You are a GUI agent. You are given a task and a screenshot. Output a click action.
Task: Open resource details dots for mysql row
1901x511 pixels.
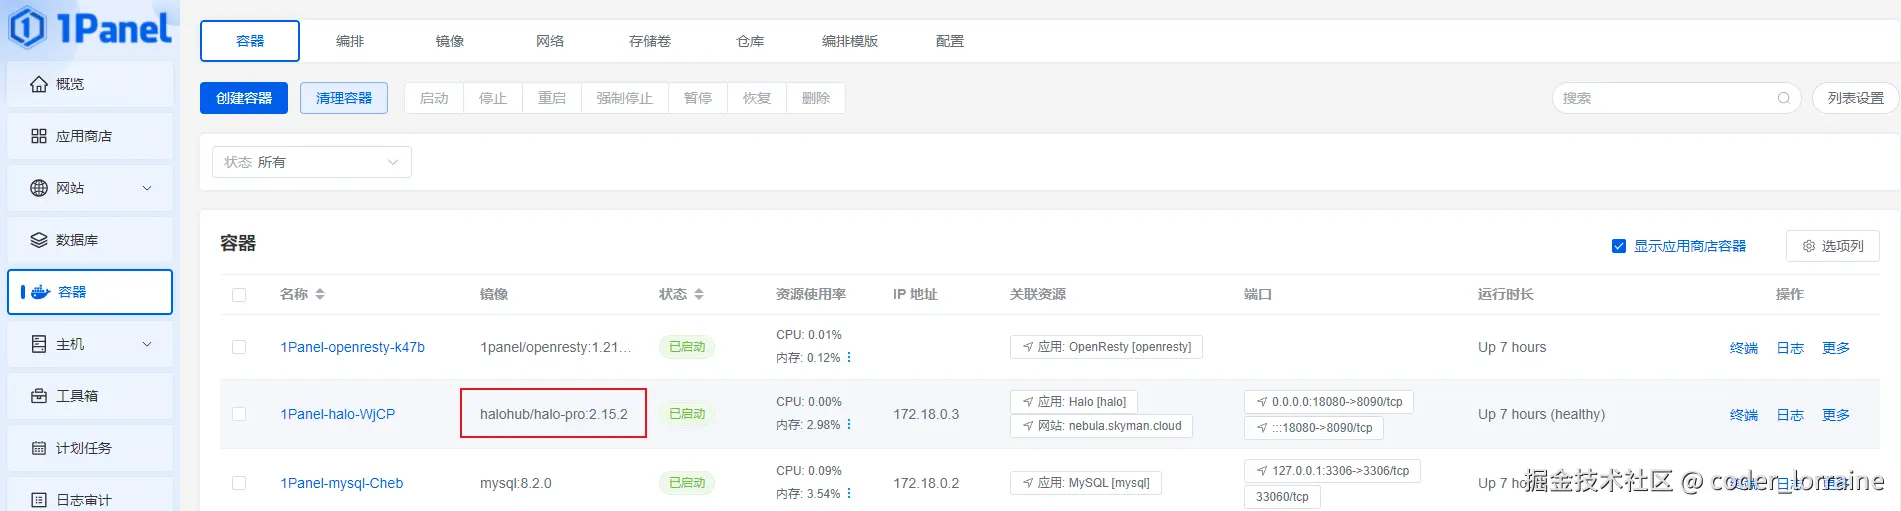[849, 494]
